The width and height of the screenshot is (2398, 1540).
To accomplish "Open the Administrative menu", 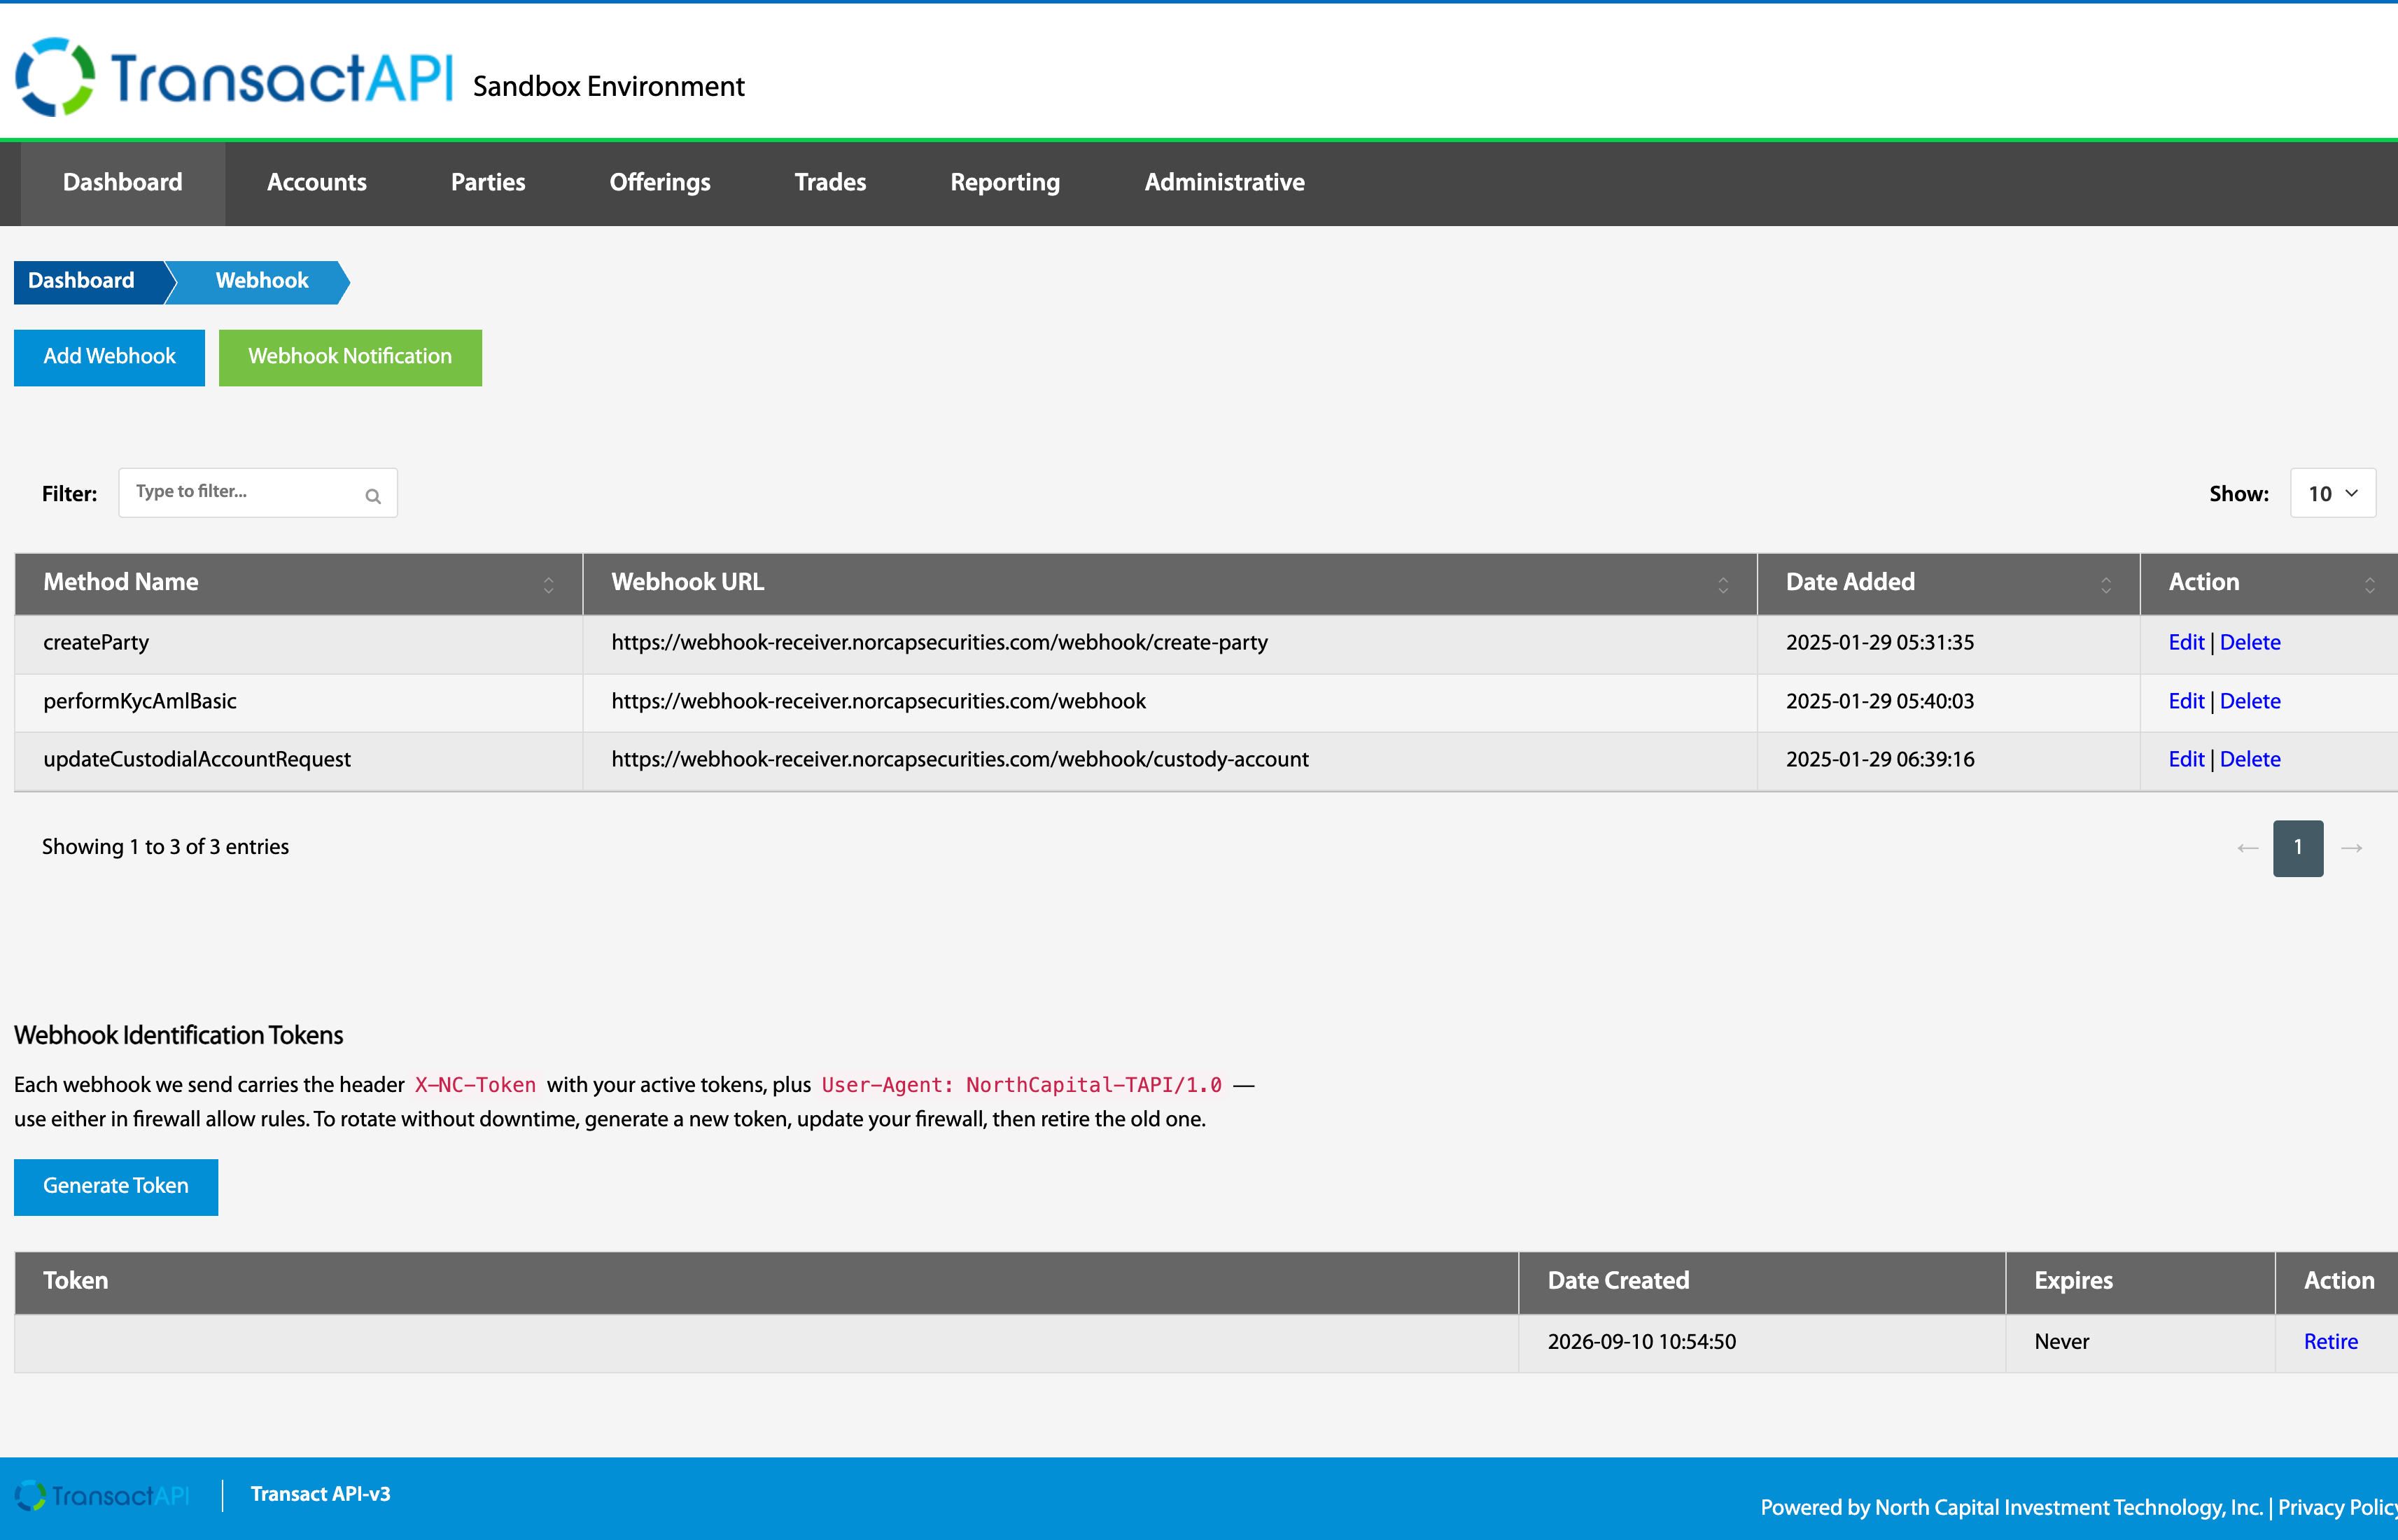I will (x=1224, y=182).
